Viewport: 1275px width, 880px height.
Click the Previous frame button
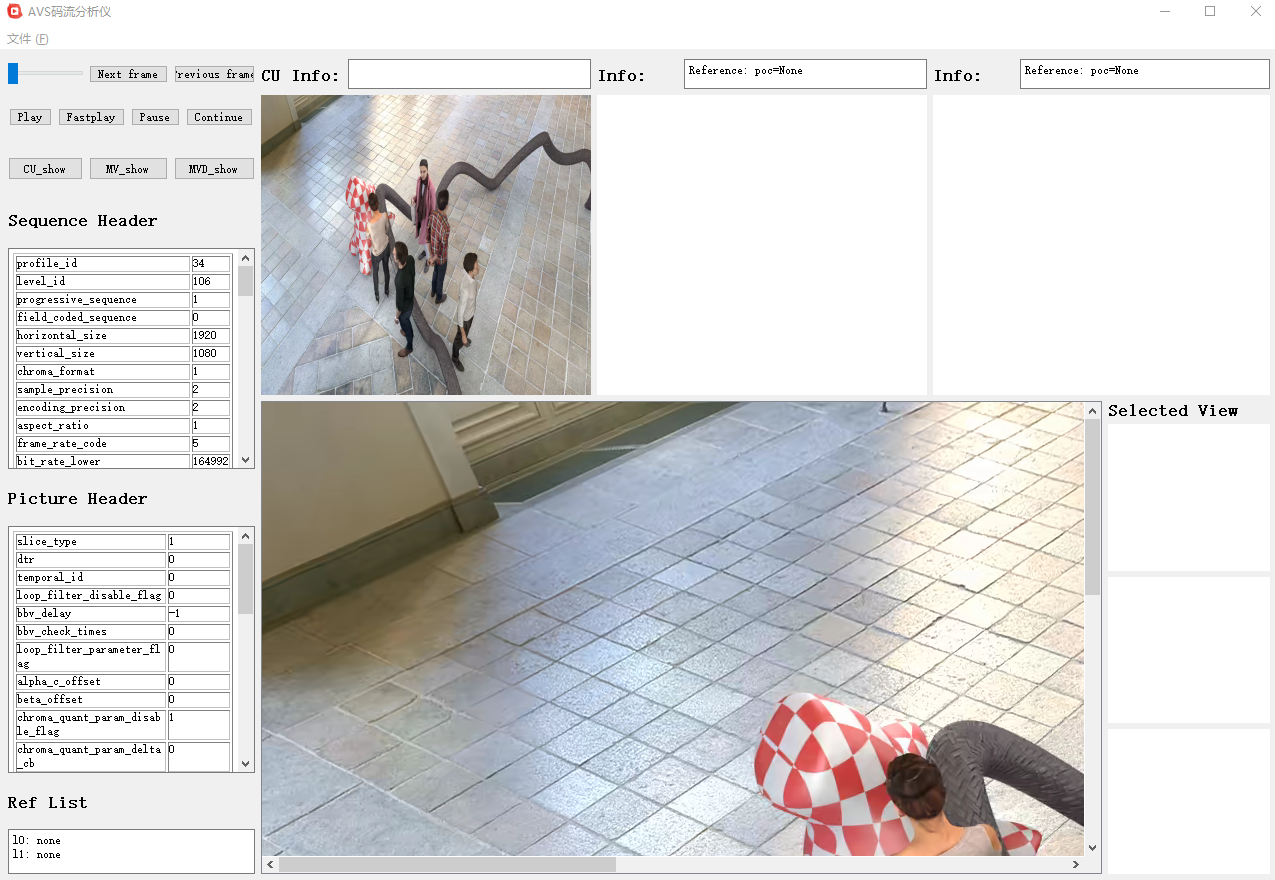coord(213,74)
